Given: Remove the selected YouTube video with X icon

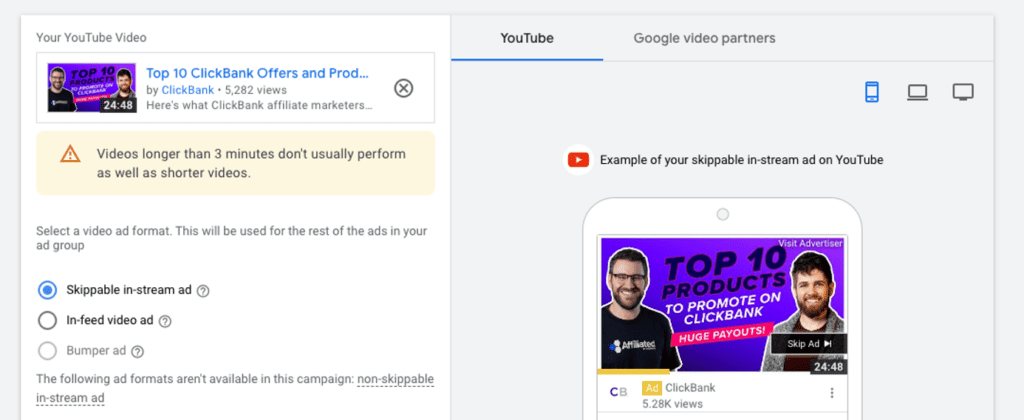Looking at the screenshot, I should tap(403, 88).
